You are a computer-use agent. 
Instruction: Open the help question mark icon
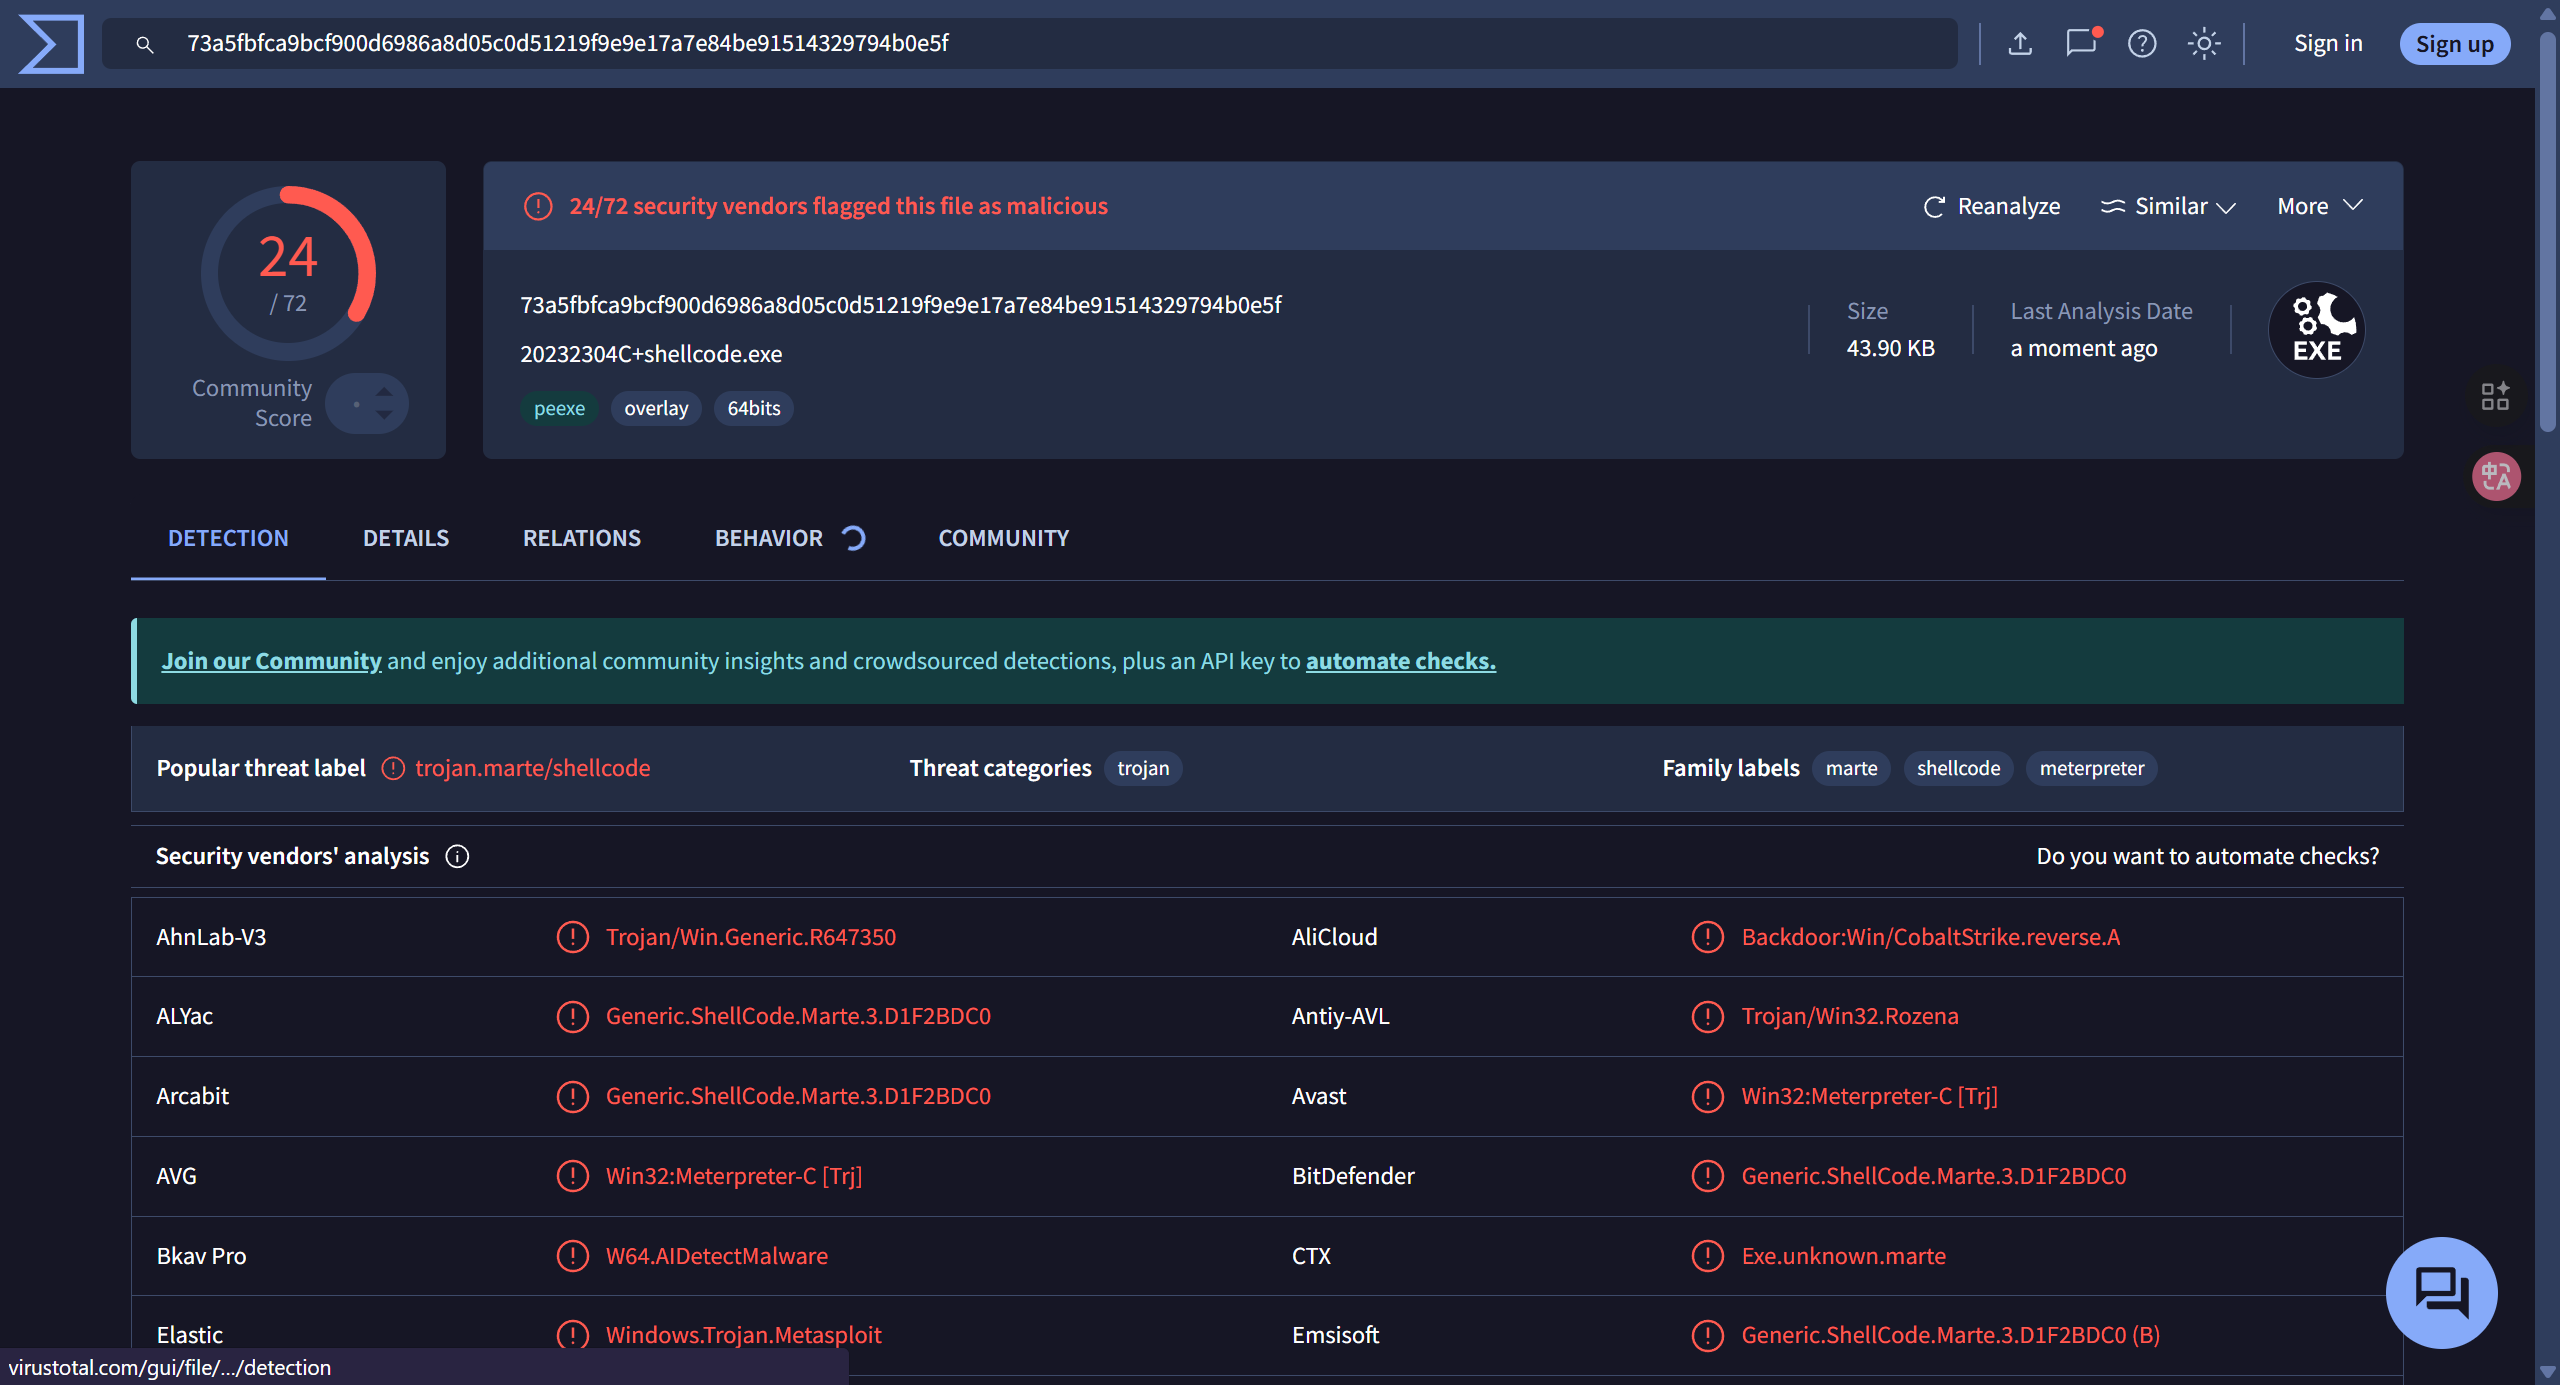pos(2142,44)
